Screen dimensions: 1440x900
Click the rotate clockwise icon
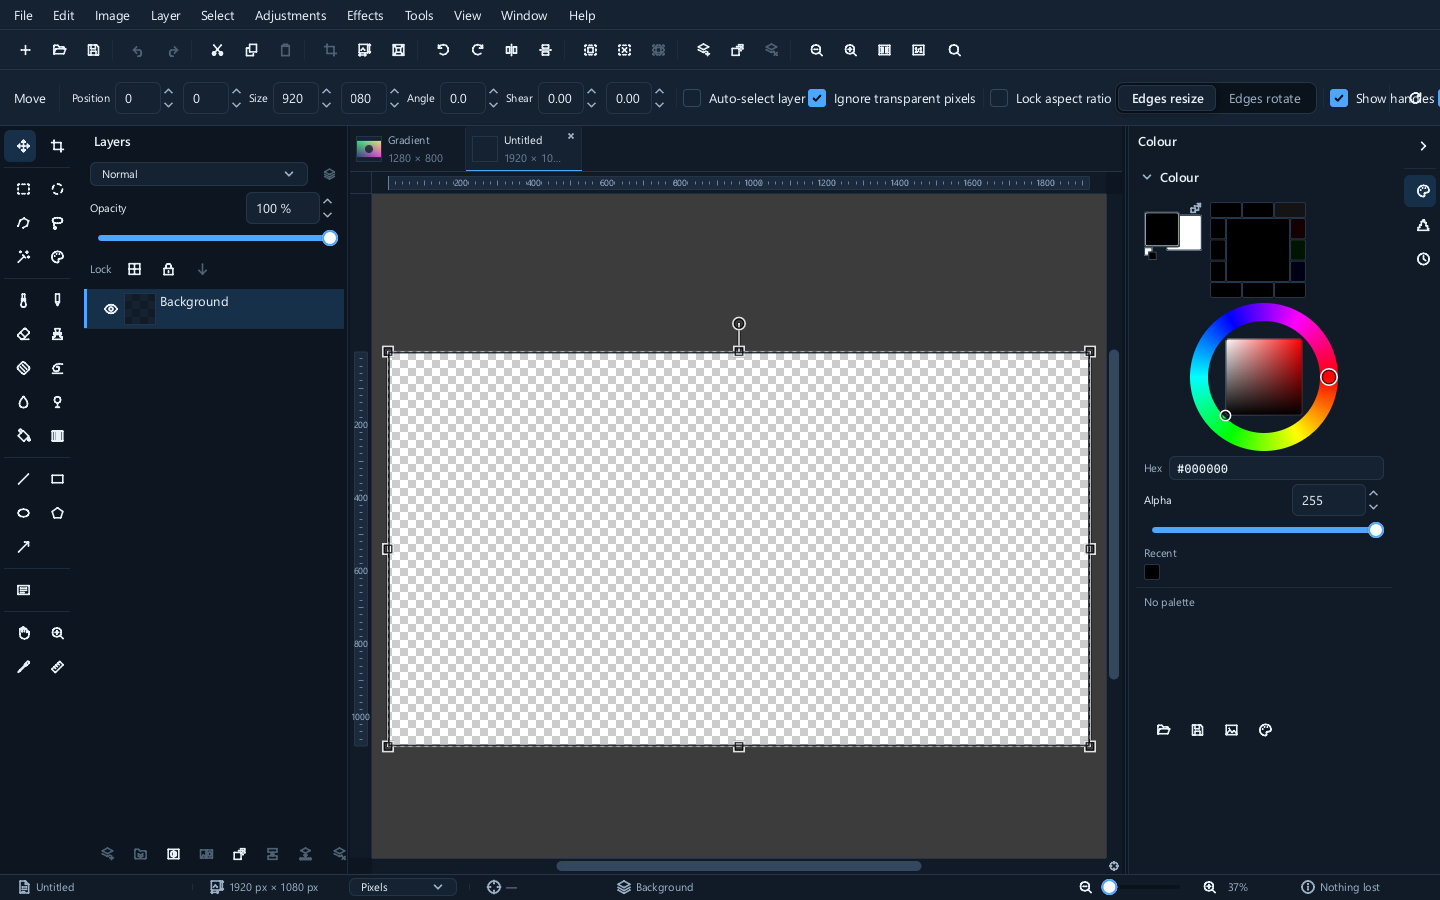coord(477,50)
